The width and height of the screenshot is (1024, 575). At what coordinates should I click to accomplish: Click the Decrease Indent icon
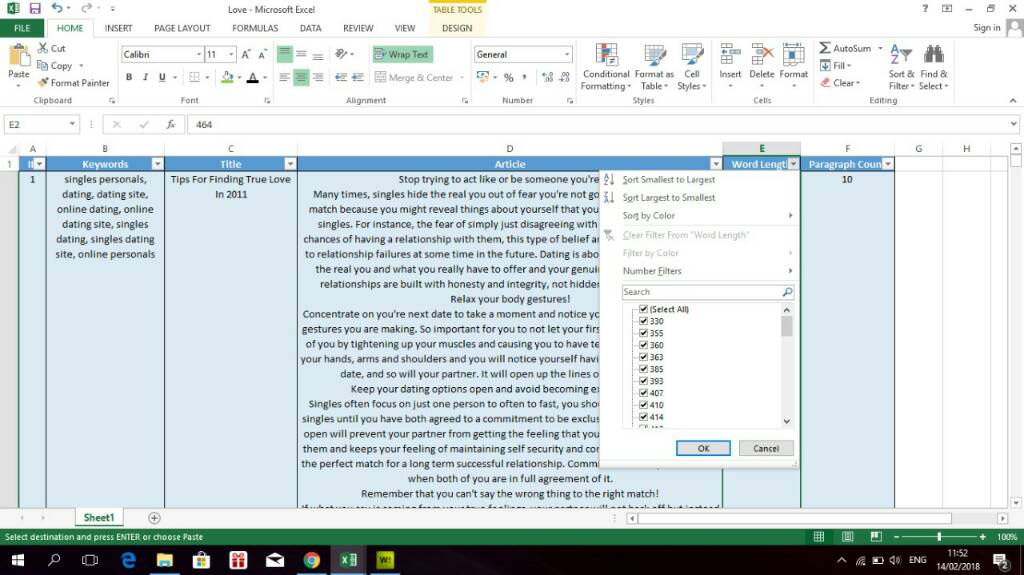(x=341, y=77)
